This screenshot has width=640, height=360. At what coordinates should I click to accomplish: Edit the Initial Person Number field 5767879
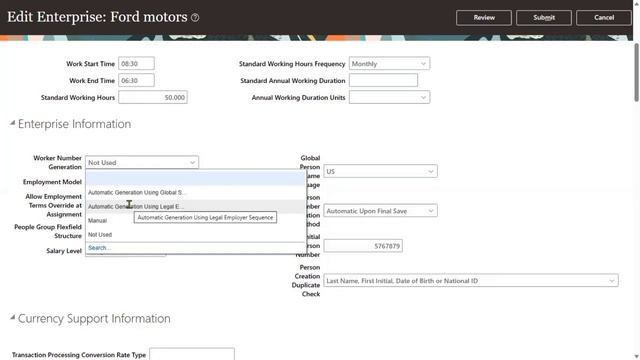(x=363, y=246)
